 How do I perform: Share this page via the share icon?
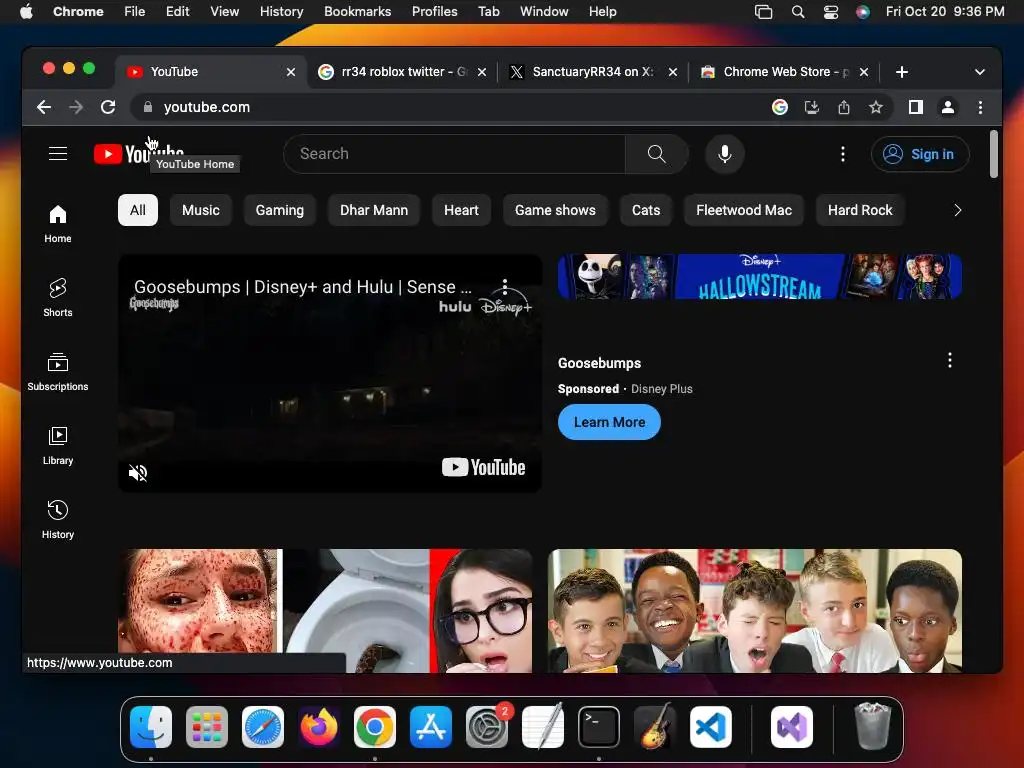tap(843, 107)
